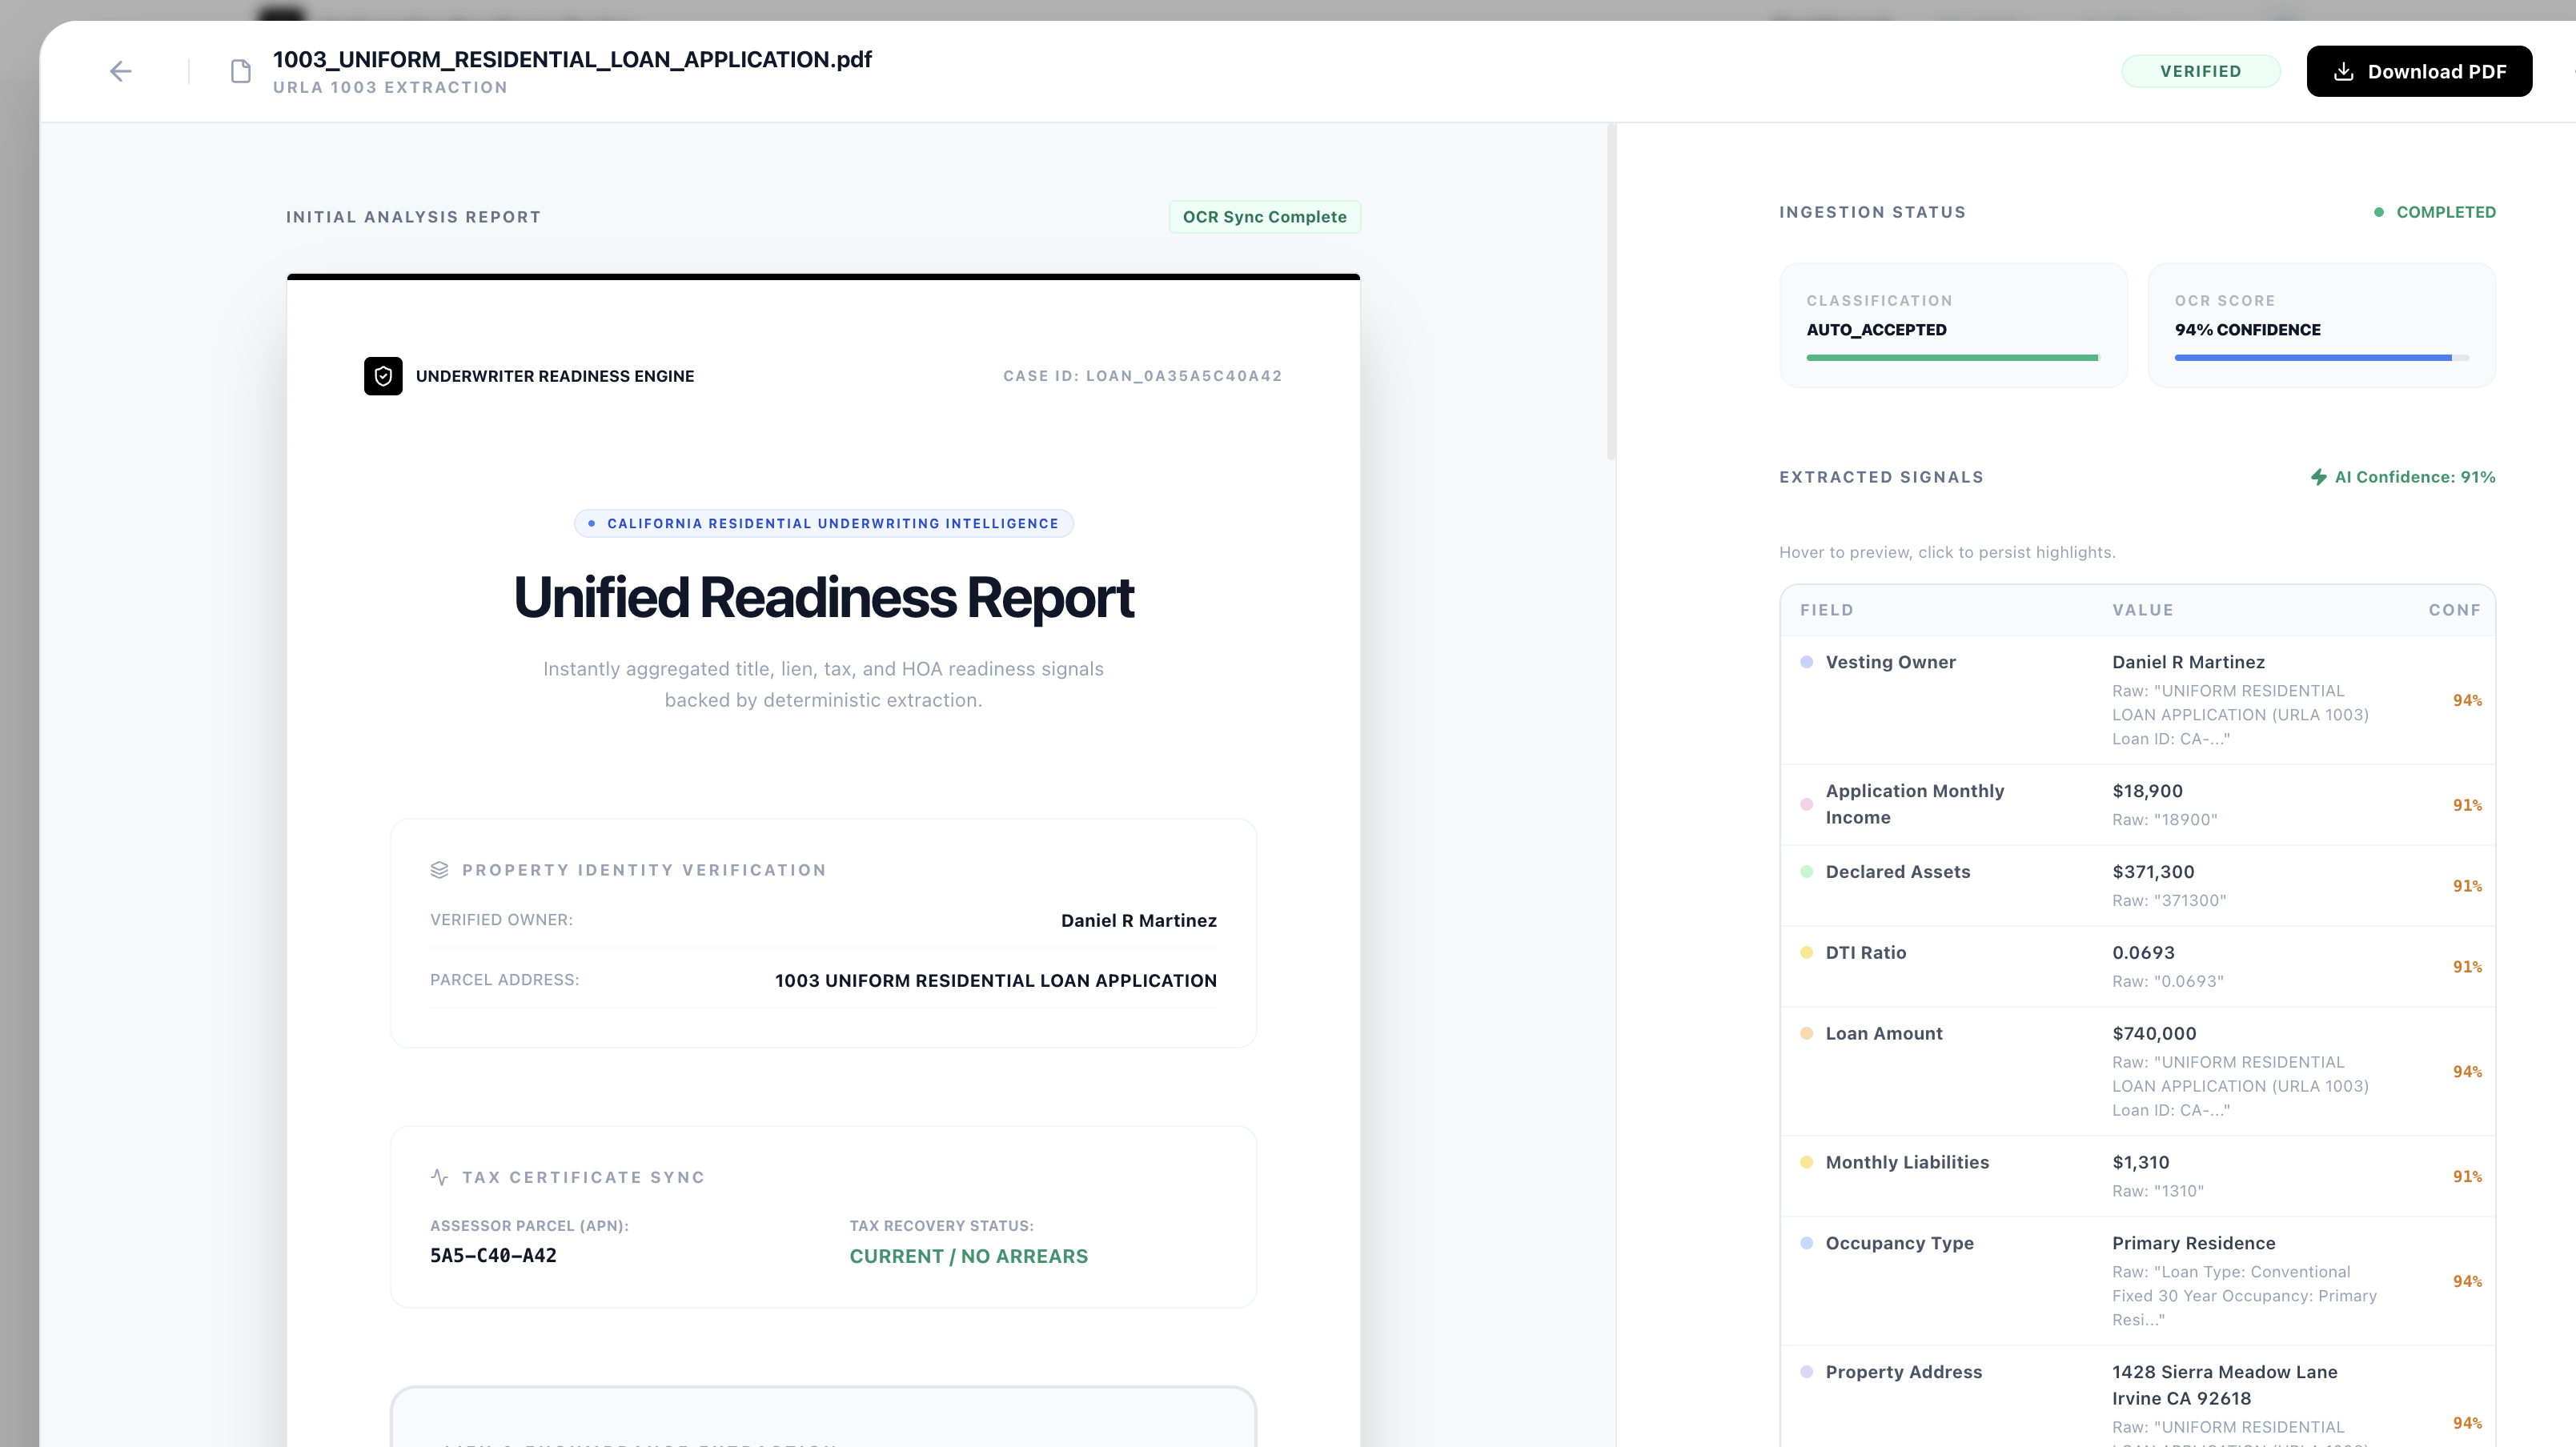The image size is (2576, 1447).
Task: Click the layers icon beside Property Identity Verification
Action: (439, 870)
